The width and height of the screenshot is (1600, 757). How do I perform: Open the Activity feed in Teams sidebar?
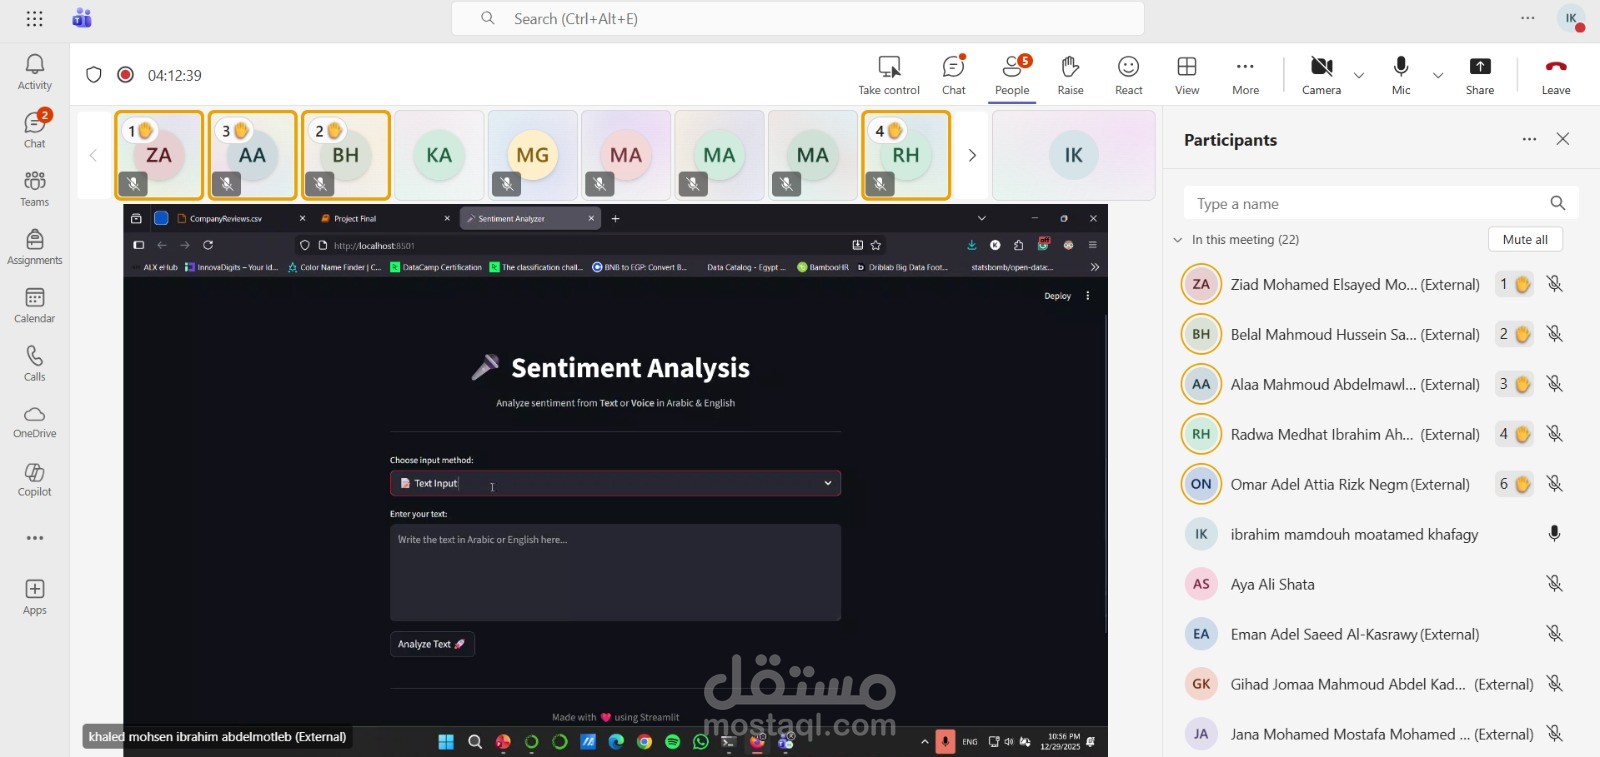point(34,72)
